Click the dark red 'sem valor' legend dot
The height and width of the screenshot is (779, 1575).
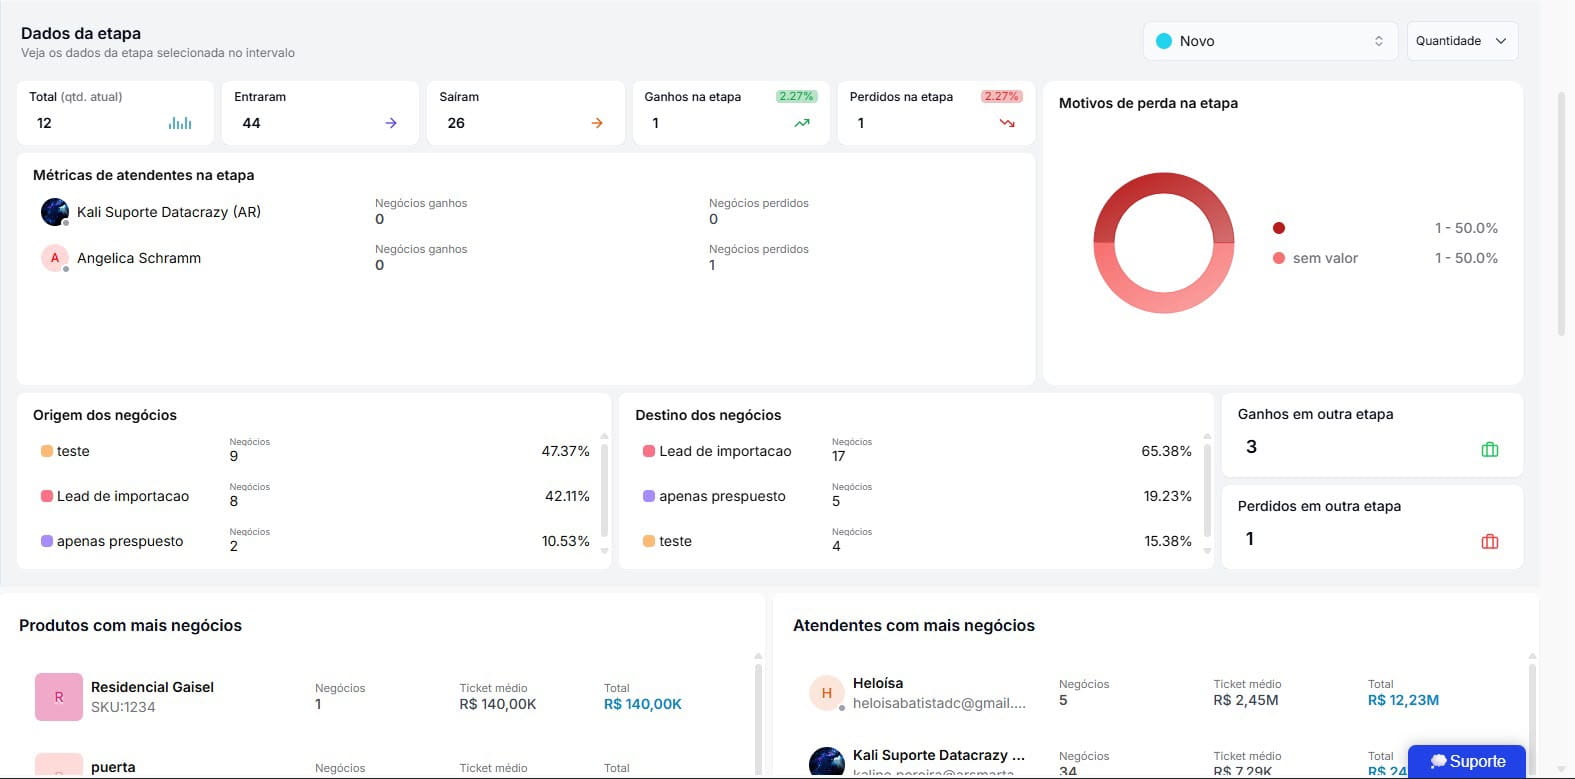(x=1278, y=228)
